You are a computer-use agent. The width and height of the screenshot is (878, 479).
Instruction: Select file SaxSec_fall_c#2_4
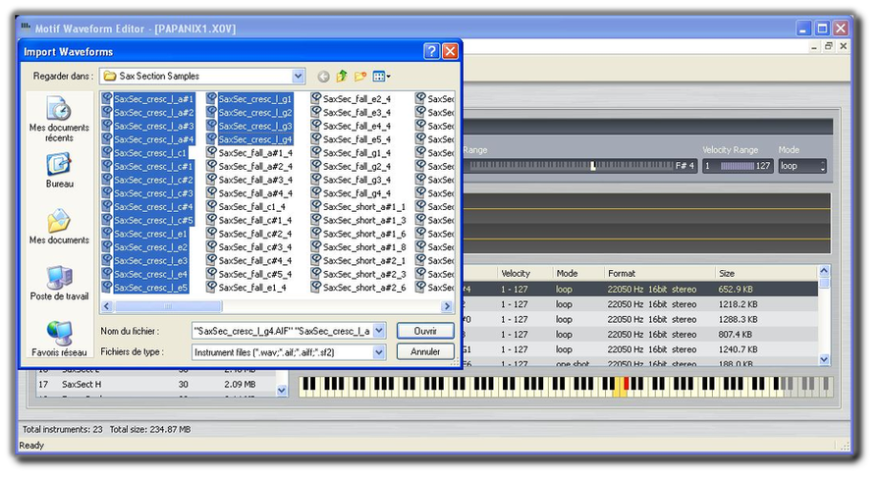click(x=255, y=234)
